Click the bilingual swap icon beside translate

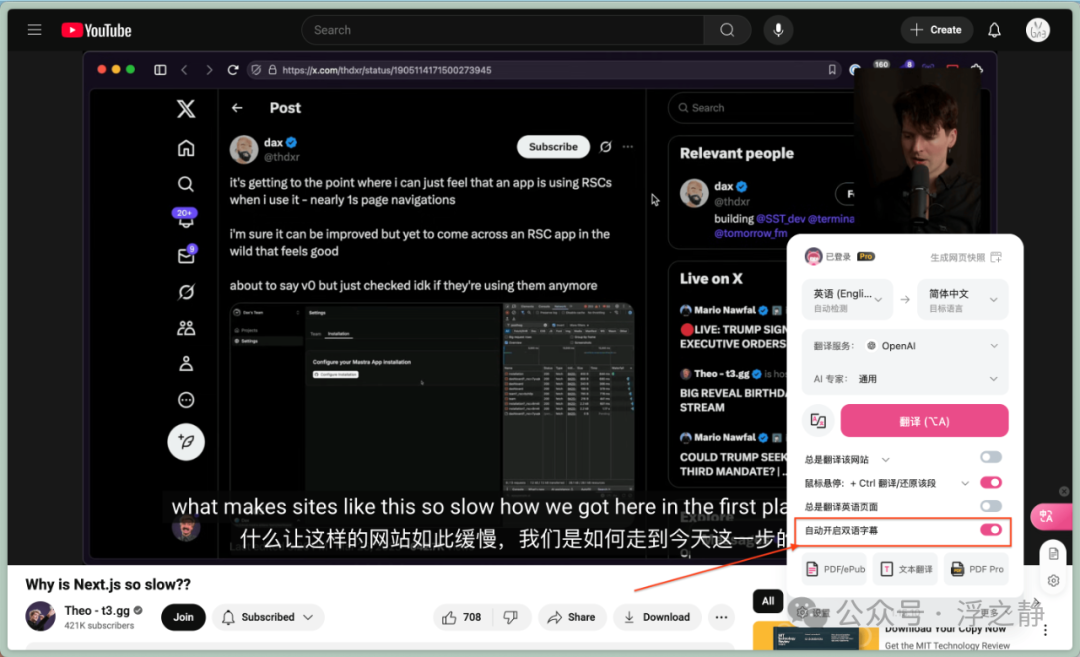click(x=818, y=421)
